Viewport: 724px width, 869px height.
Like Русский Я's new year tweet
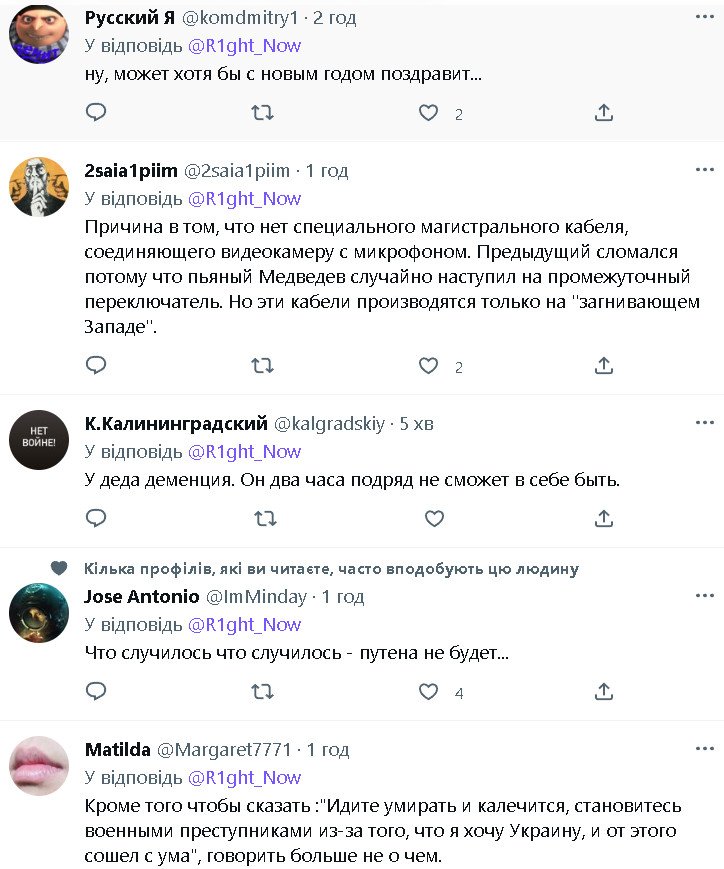pyautogui.click(x=429, y=113)
